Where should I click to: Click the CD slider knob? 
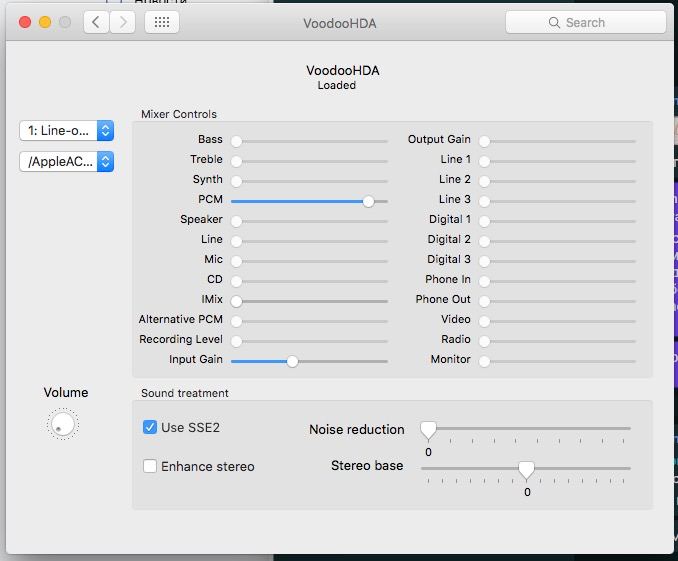237,281
